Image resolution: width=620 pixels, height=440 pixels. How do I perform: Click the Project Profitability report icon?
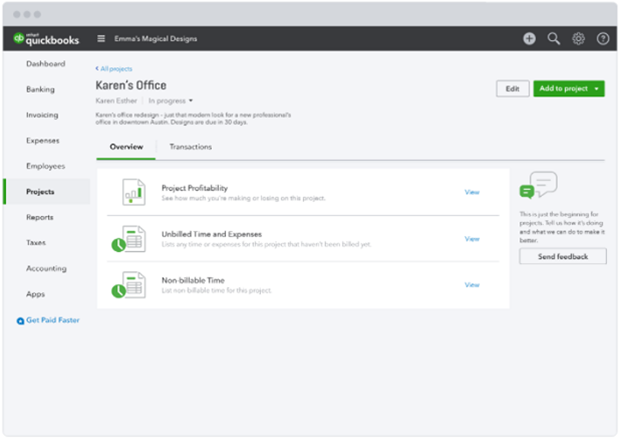(134, 192)
